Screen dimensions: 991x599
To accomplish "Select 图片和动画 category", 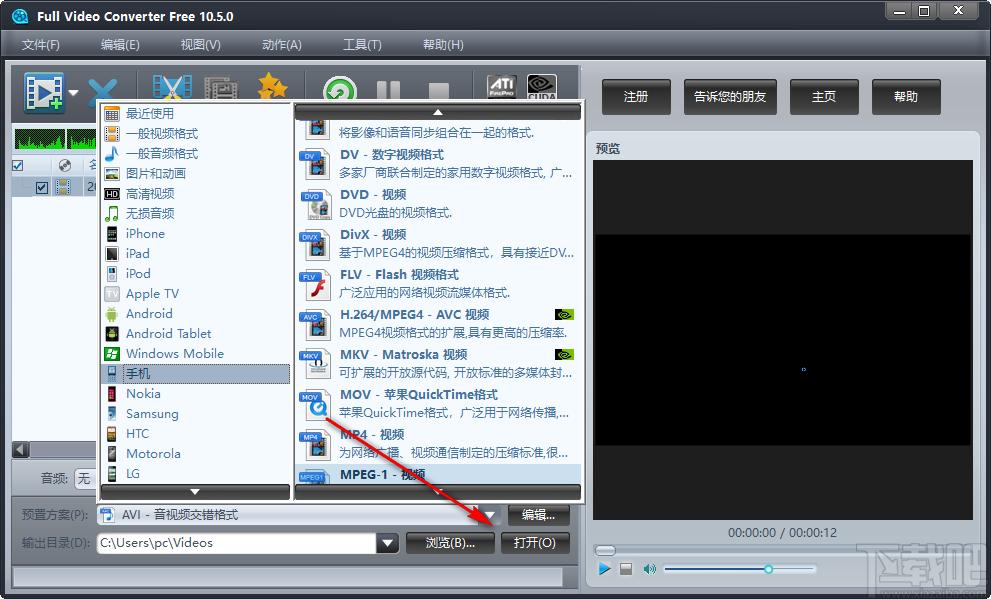I will tap(195, 173).
